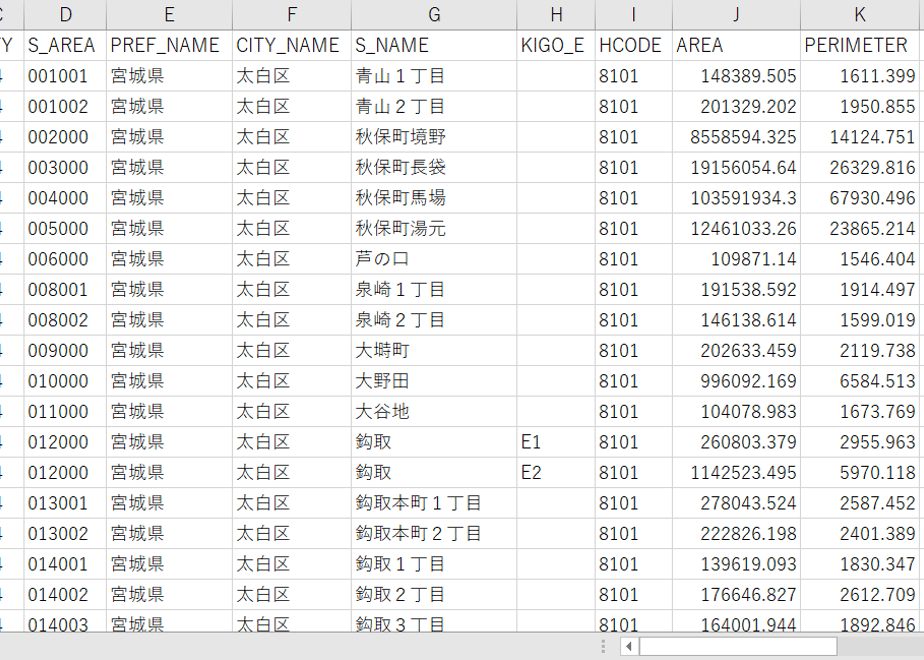Click the KIGO_E cell containing E1
This screenshot has height=660, width=924.
556,442
